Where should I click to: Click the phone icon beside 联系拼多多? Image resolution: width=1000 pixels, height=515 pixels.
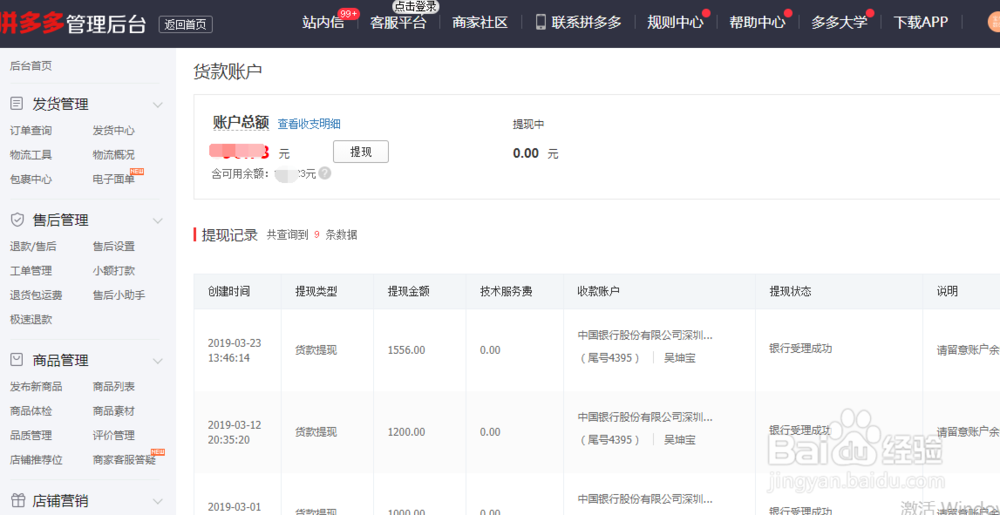tap(541, 22)
